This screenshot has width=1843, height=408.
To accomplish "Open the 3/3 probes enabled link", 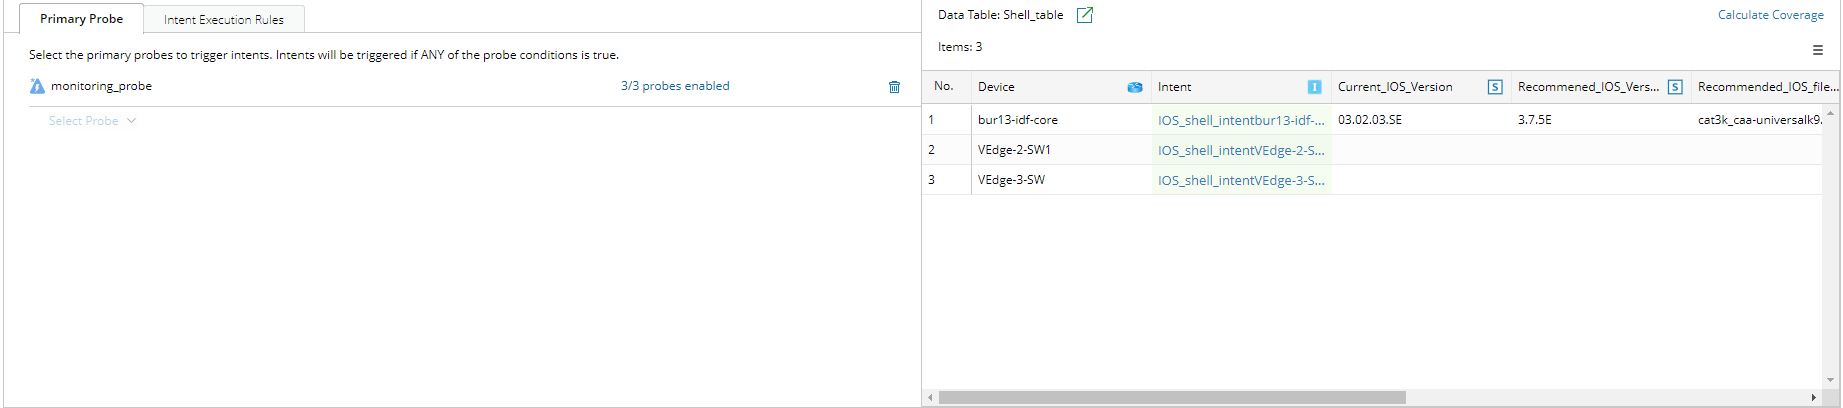I will click(x=675, y=86).
